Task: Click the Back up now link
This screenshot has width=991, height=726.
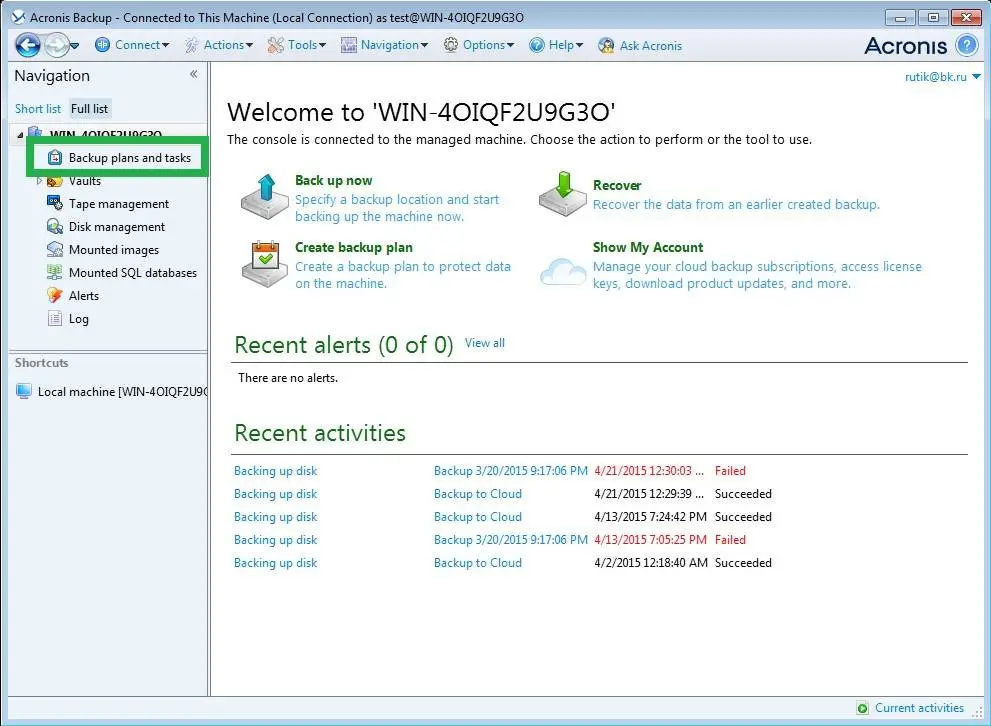Action: tap(334, 180)
